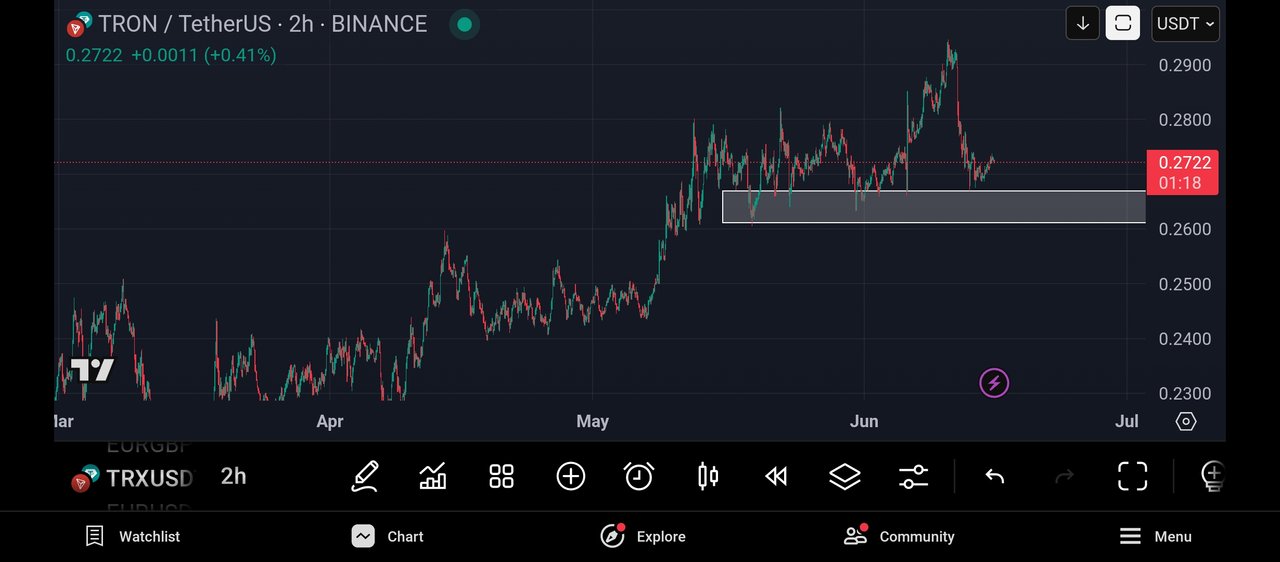
Task: Start bar replay with the rewind icon
Action: coord(776,477)
